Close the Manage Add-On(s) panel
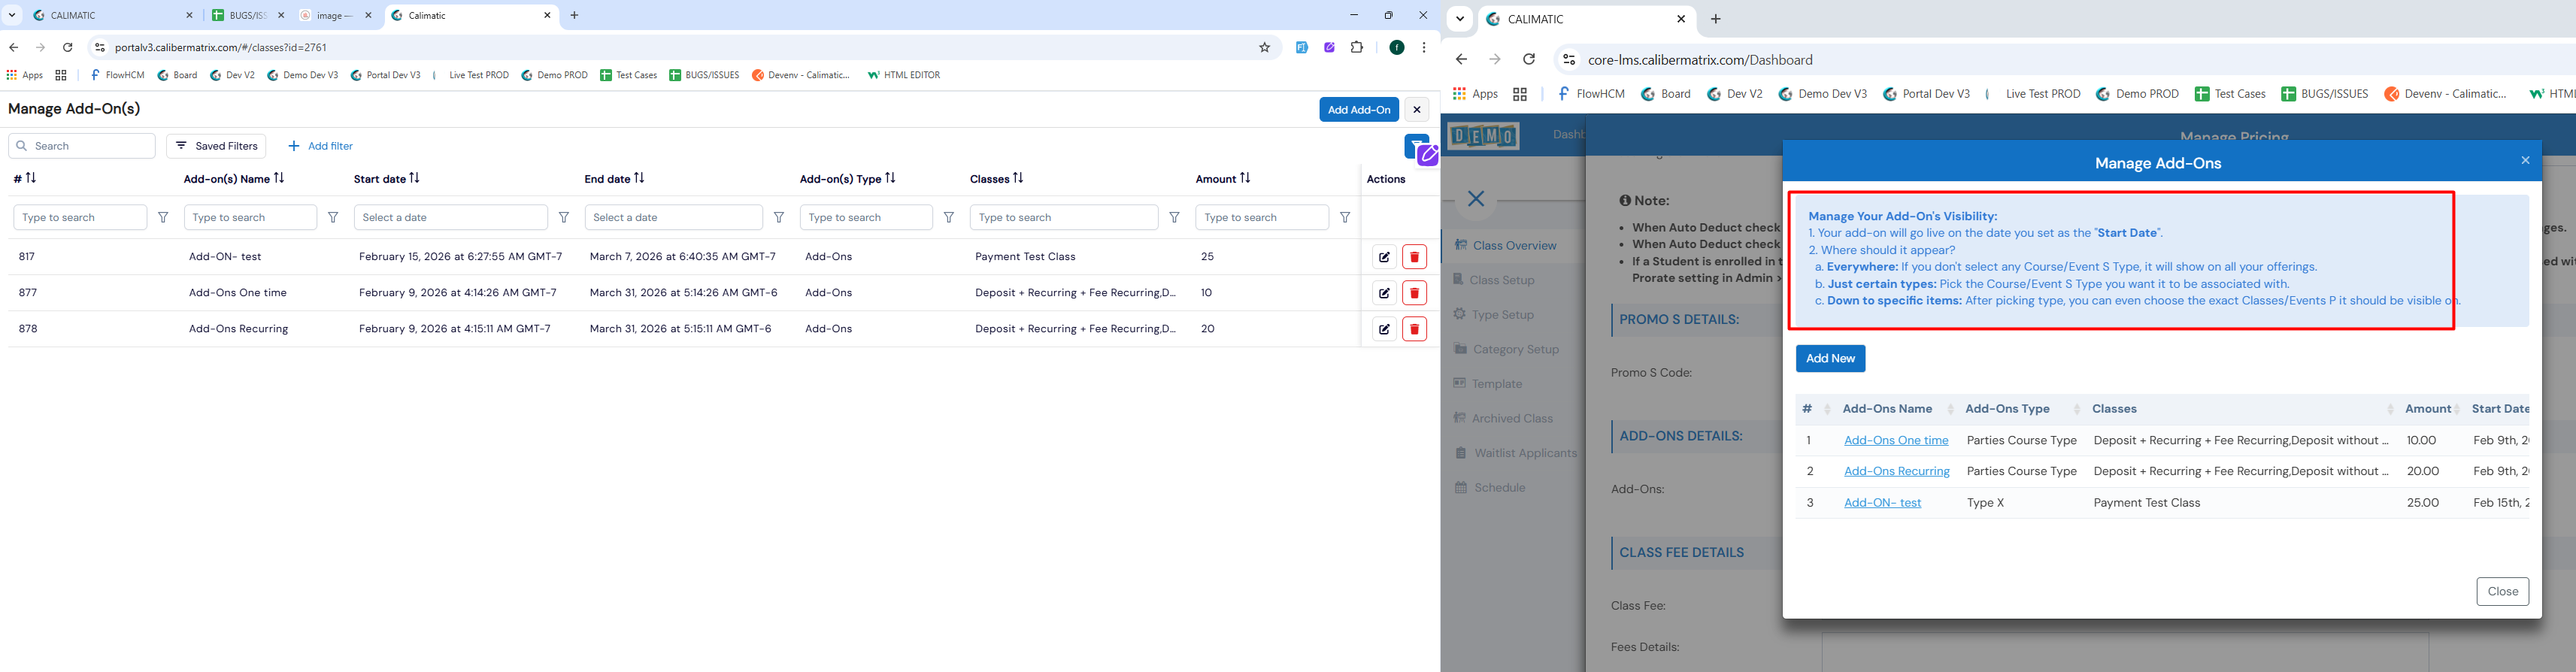 coord(1416,110)
